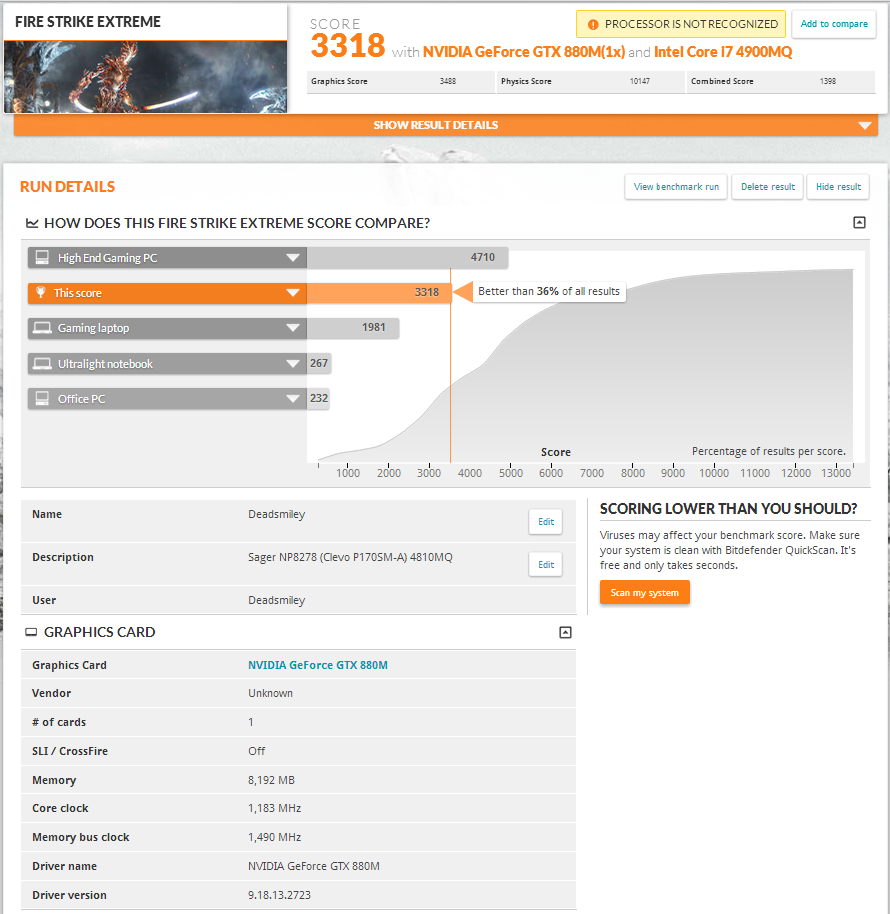890x914 pixels.
Task: Click the Gaming laptop bar value 1981
Action: tap(374, 327)
